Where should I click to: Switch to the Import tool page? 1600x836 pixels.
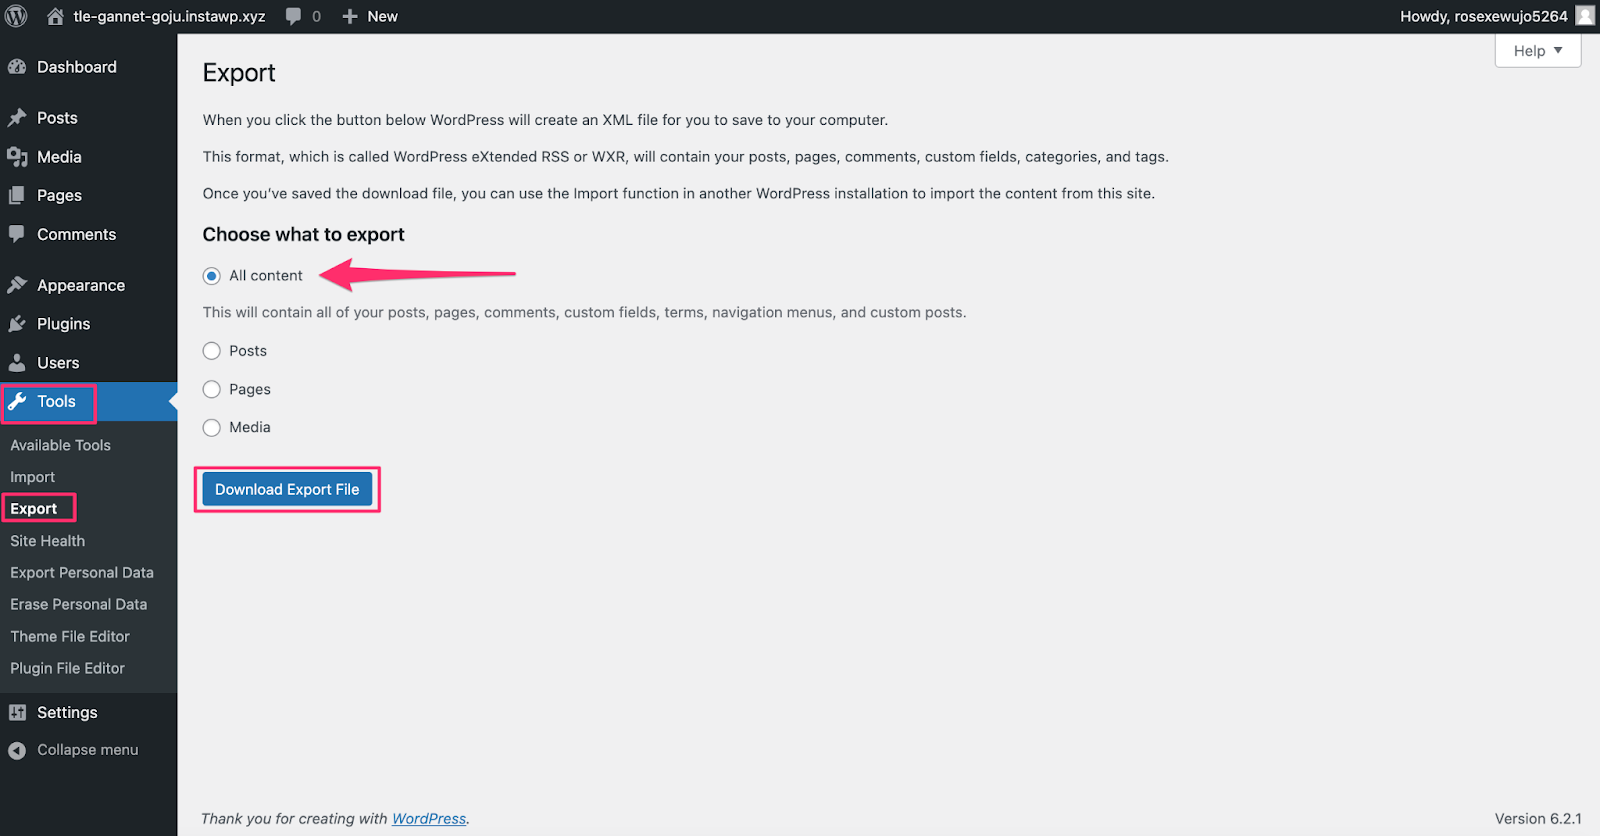click(32, 477)
